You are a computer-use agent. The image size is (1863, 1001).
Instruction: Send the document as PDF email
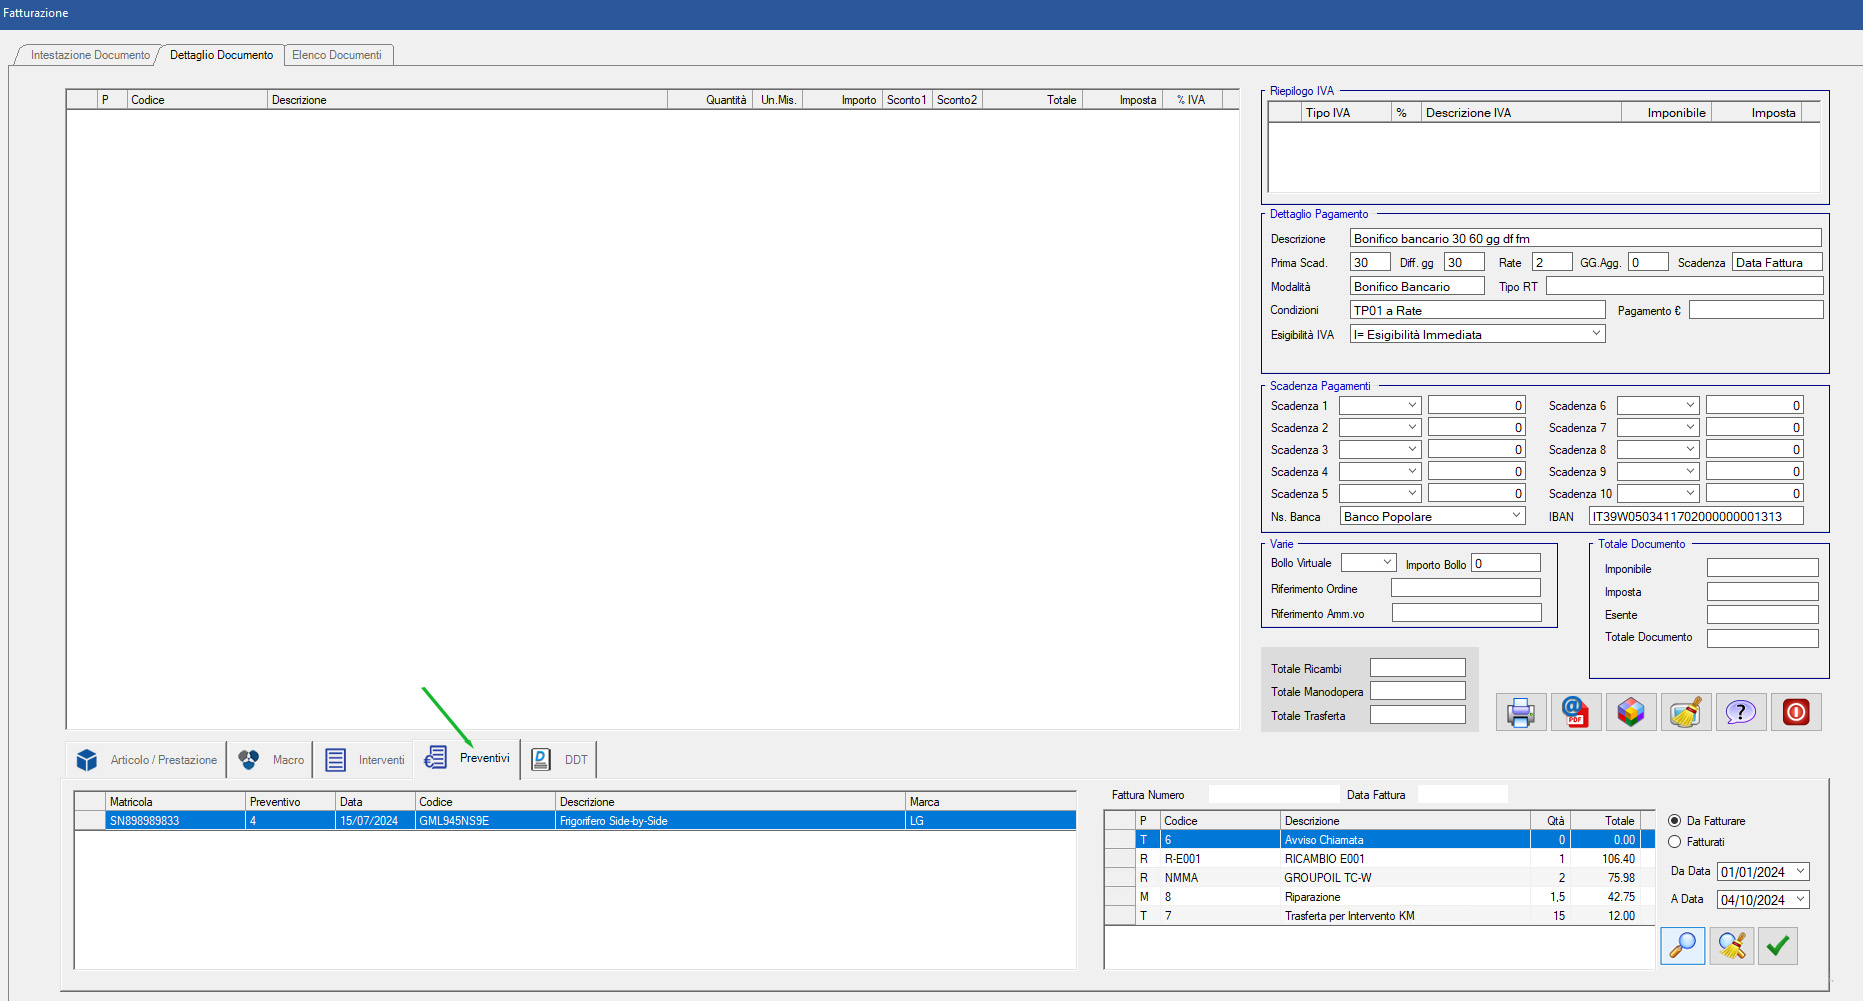[1575, 712]
